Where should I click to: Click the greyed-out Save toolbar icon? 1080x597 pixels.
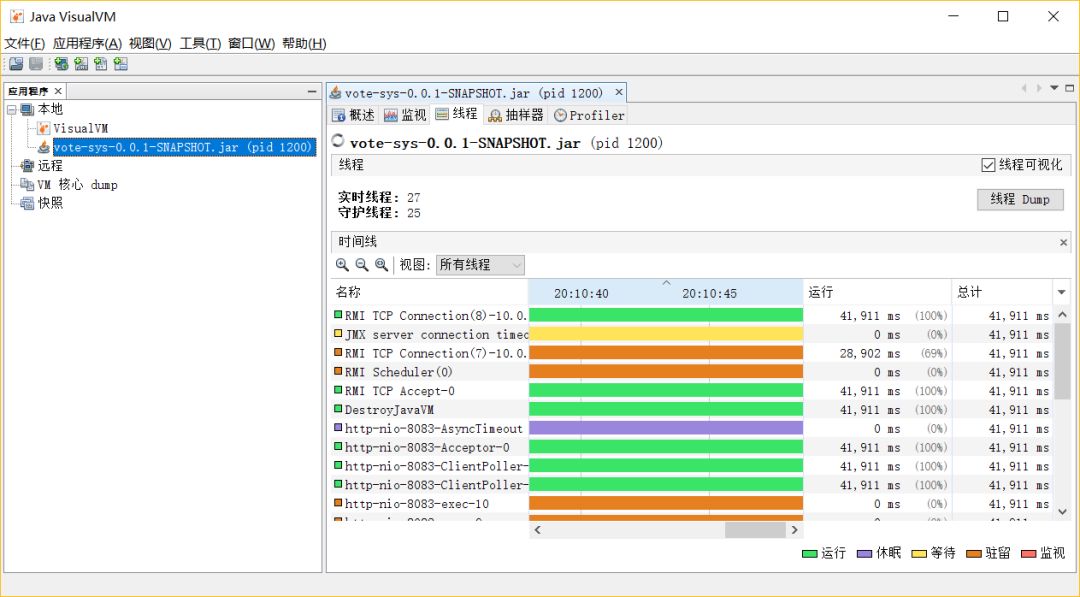tap(37, 64)
